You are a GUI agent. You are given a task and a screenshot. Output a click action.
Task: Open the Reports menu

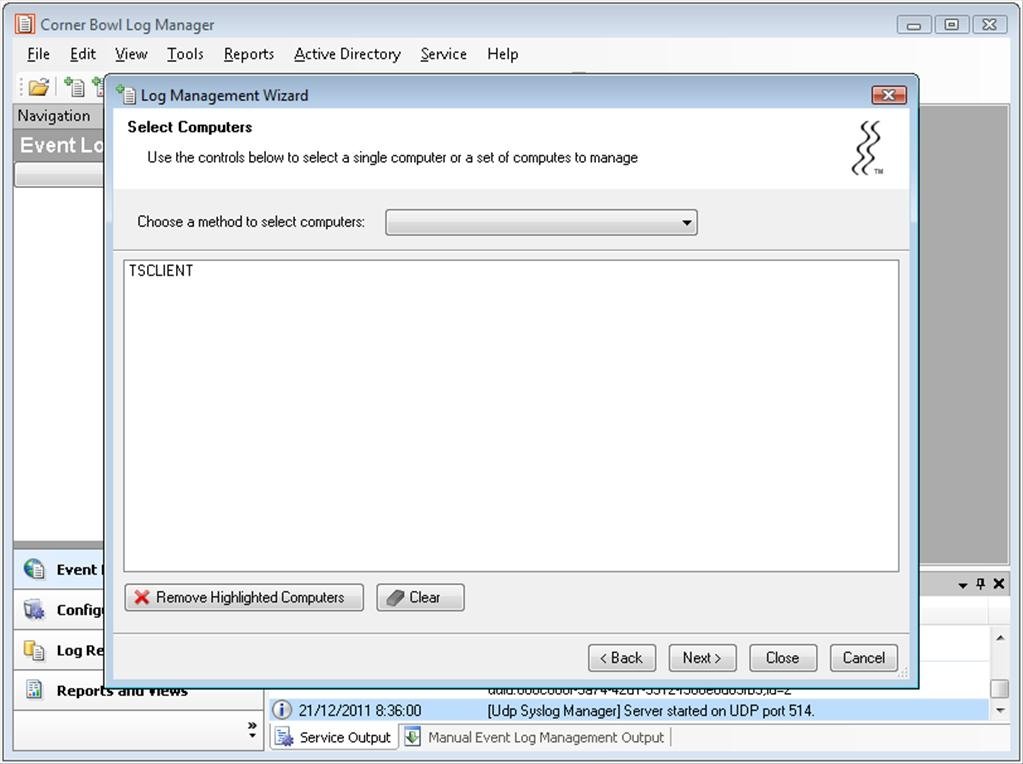[x=249, y=54]
